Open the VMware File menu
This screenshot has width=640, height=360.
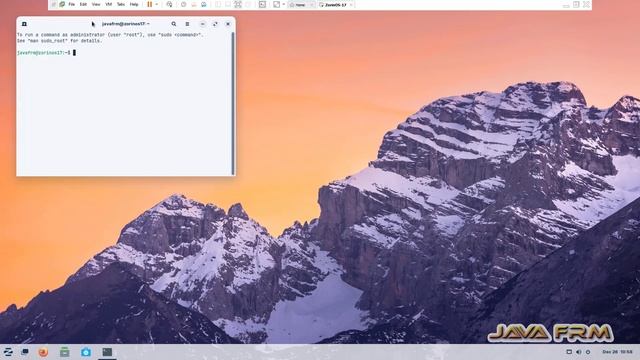71,4
